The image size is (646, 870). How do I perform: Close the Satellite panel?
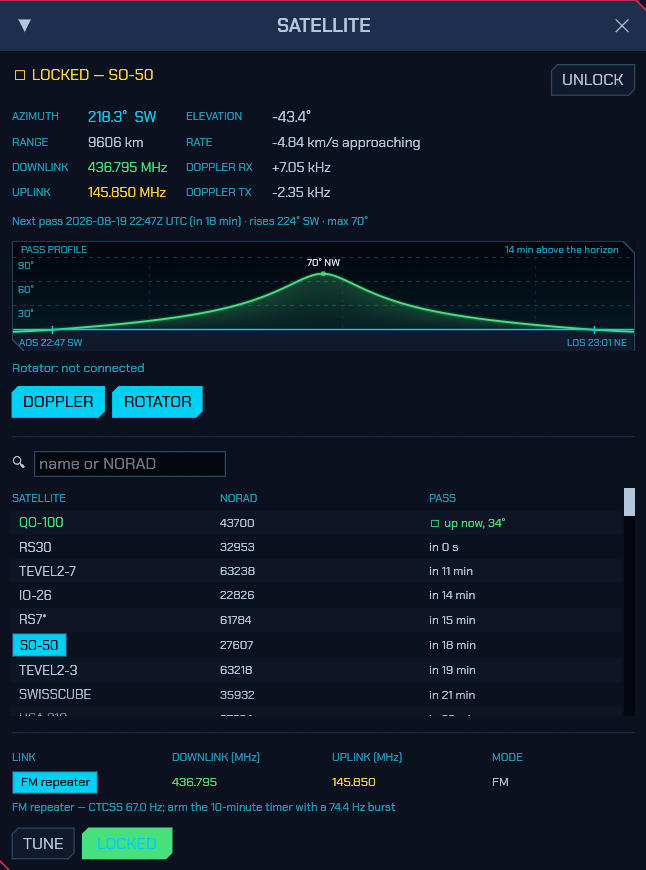(622, 26)
